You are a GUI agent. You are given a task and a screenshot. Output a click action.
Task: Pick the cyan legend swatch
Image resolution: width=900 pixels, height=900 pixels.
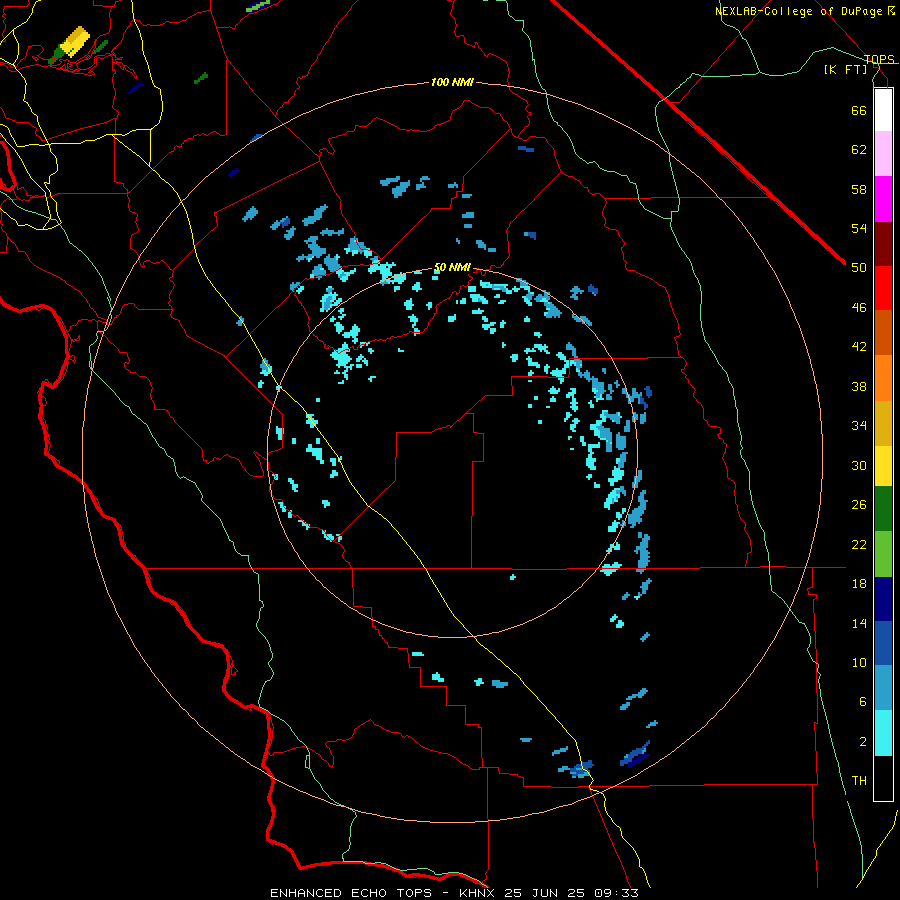coord(883,733)
